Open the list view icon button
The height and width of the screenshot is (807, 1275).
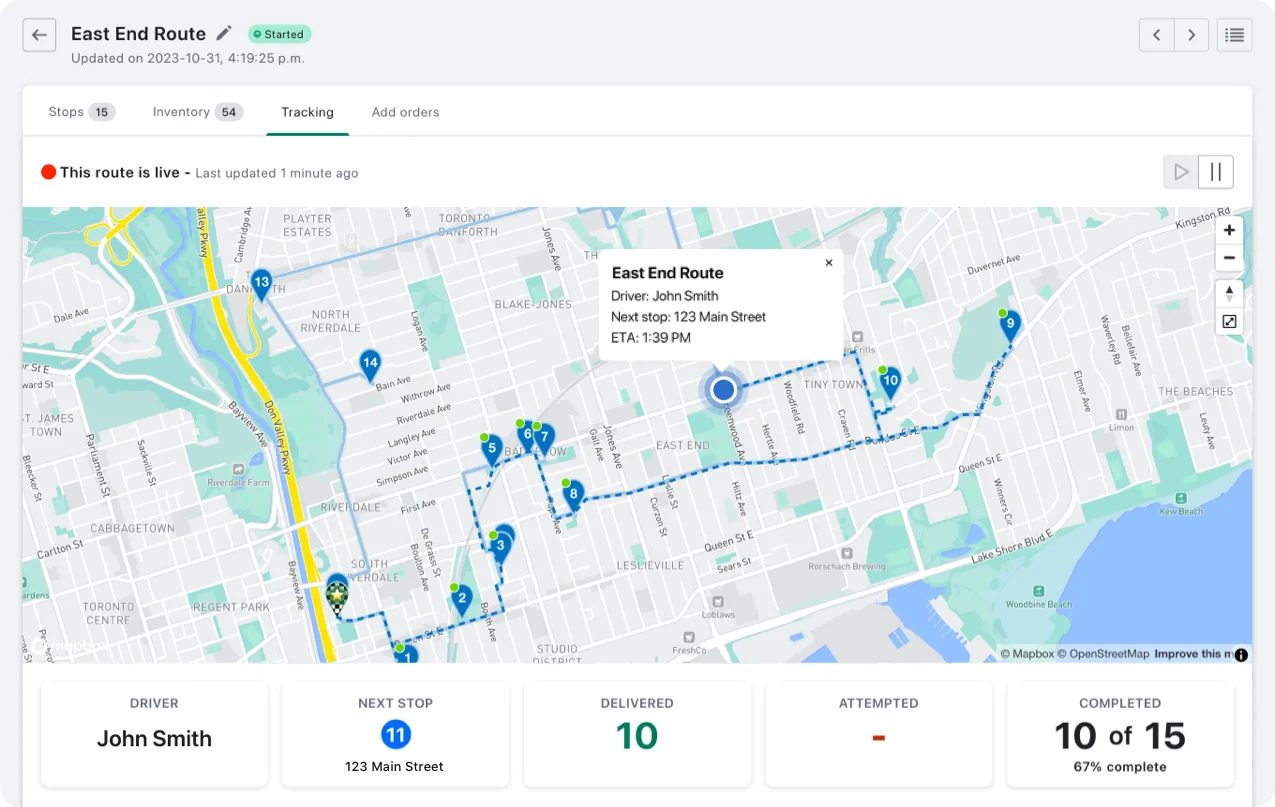tap(1235, 35)
